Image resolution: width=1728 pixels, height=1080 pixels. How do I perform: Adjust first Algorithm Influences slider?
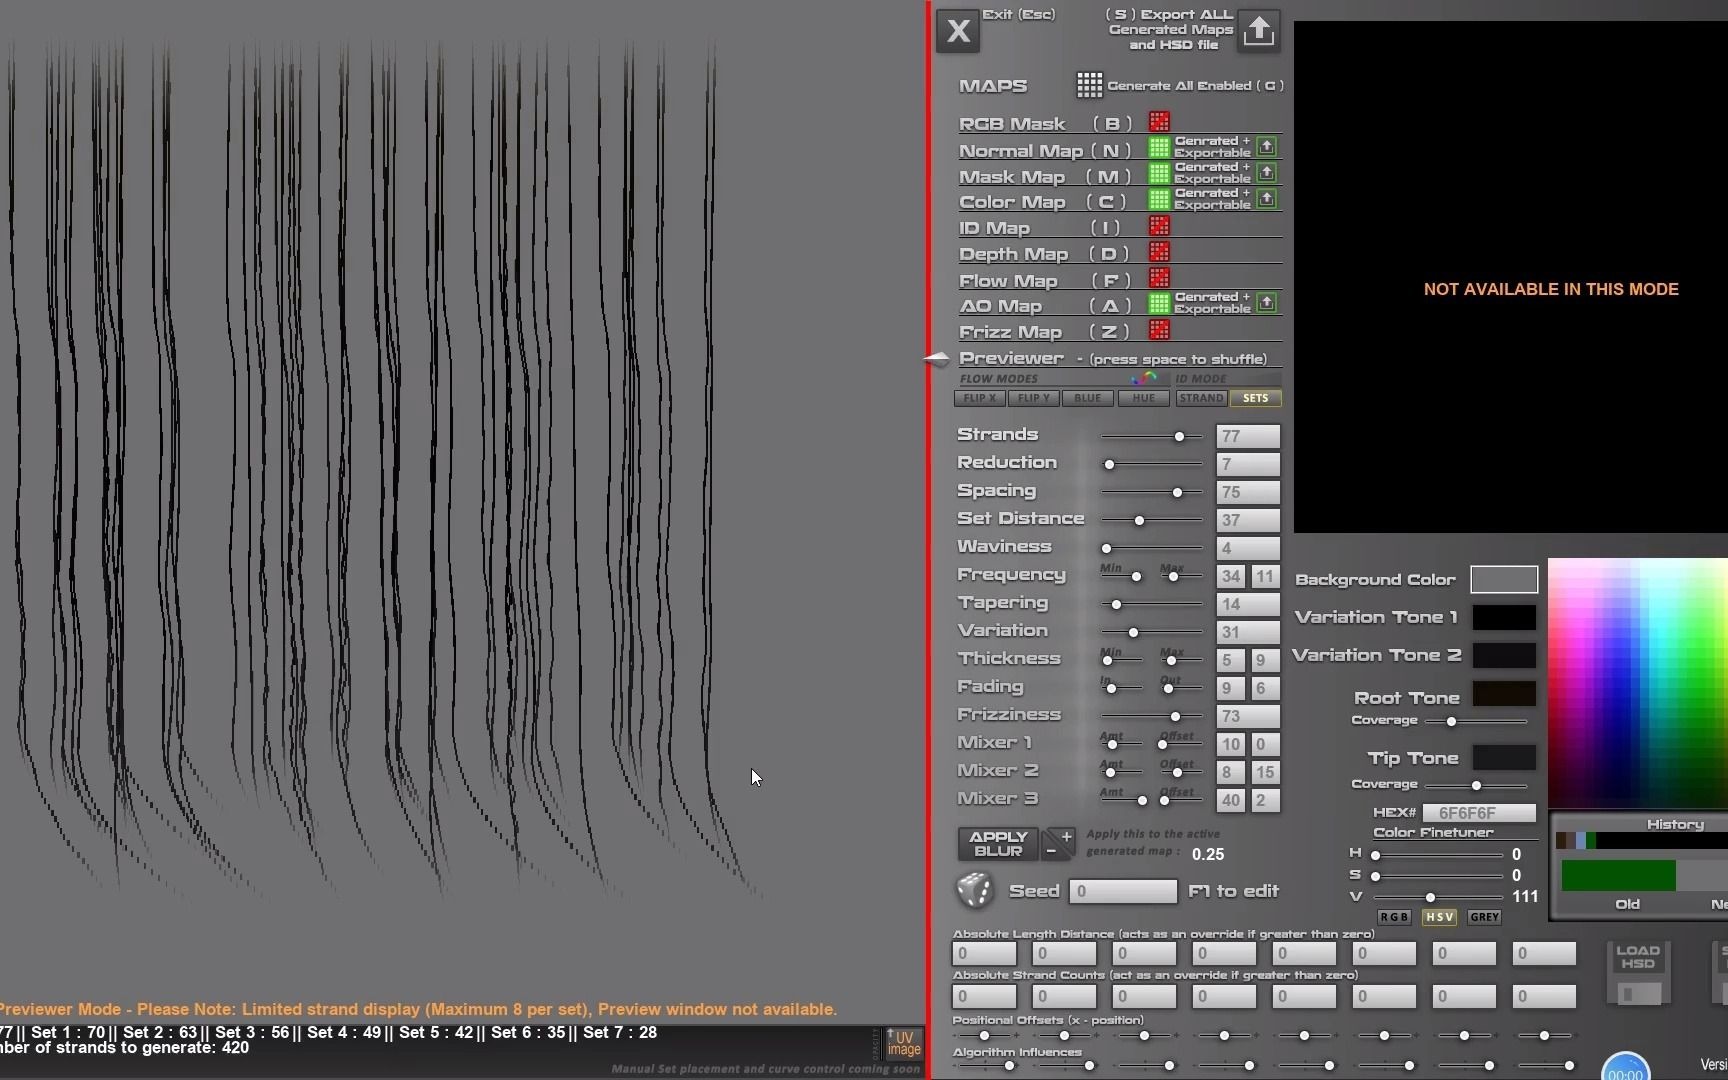click(1010, 1067)
